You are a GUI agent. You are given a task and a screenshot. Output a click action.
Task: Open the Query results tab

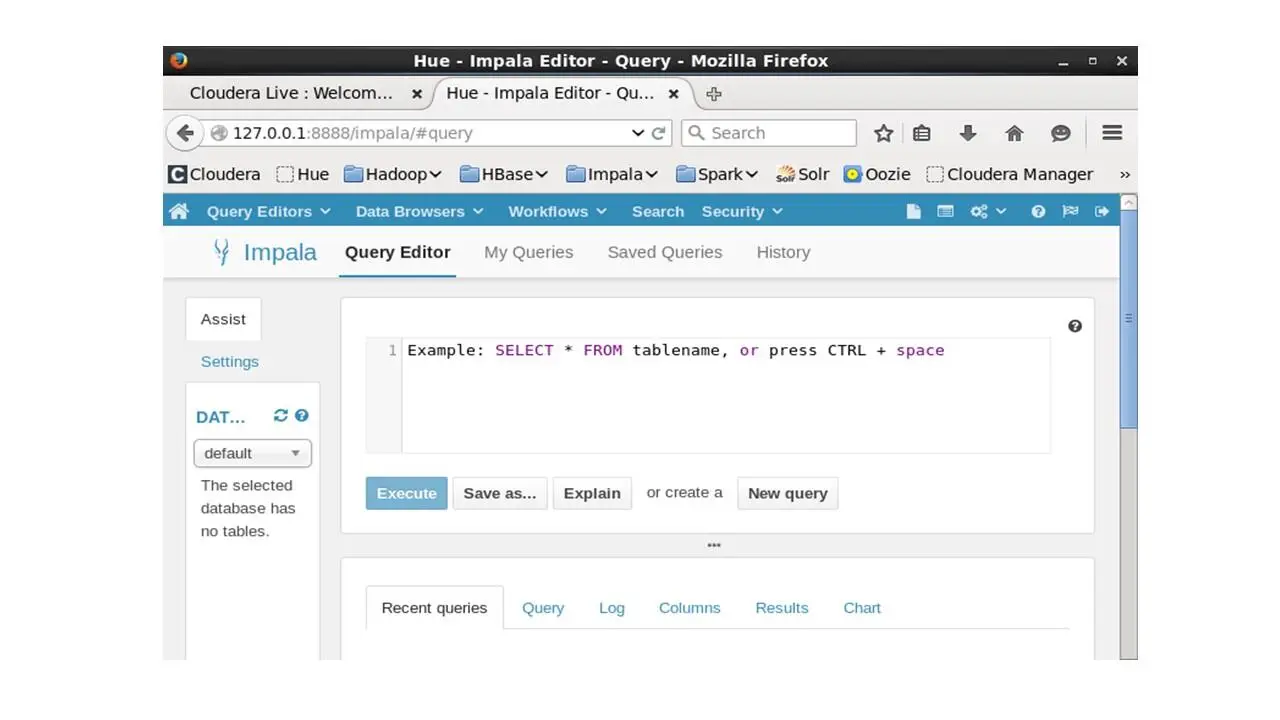[543, 608]
